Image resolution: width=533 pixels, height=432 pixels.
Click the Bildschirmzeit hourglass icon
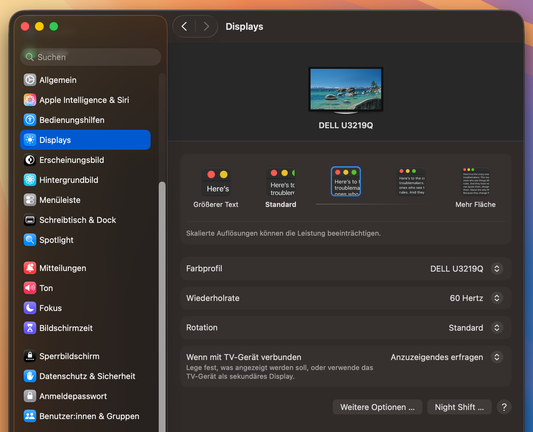(30, 328)
